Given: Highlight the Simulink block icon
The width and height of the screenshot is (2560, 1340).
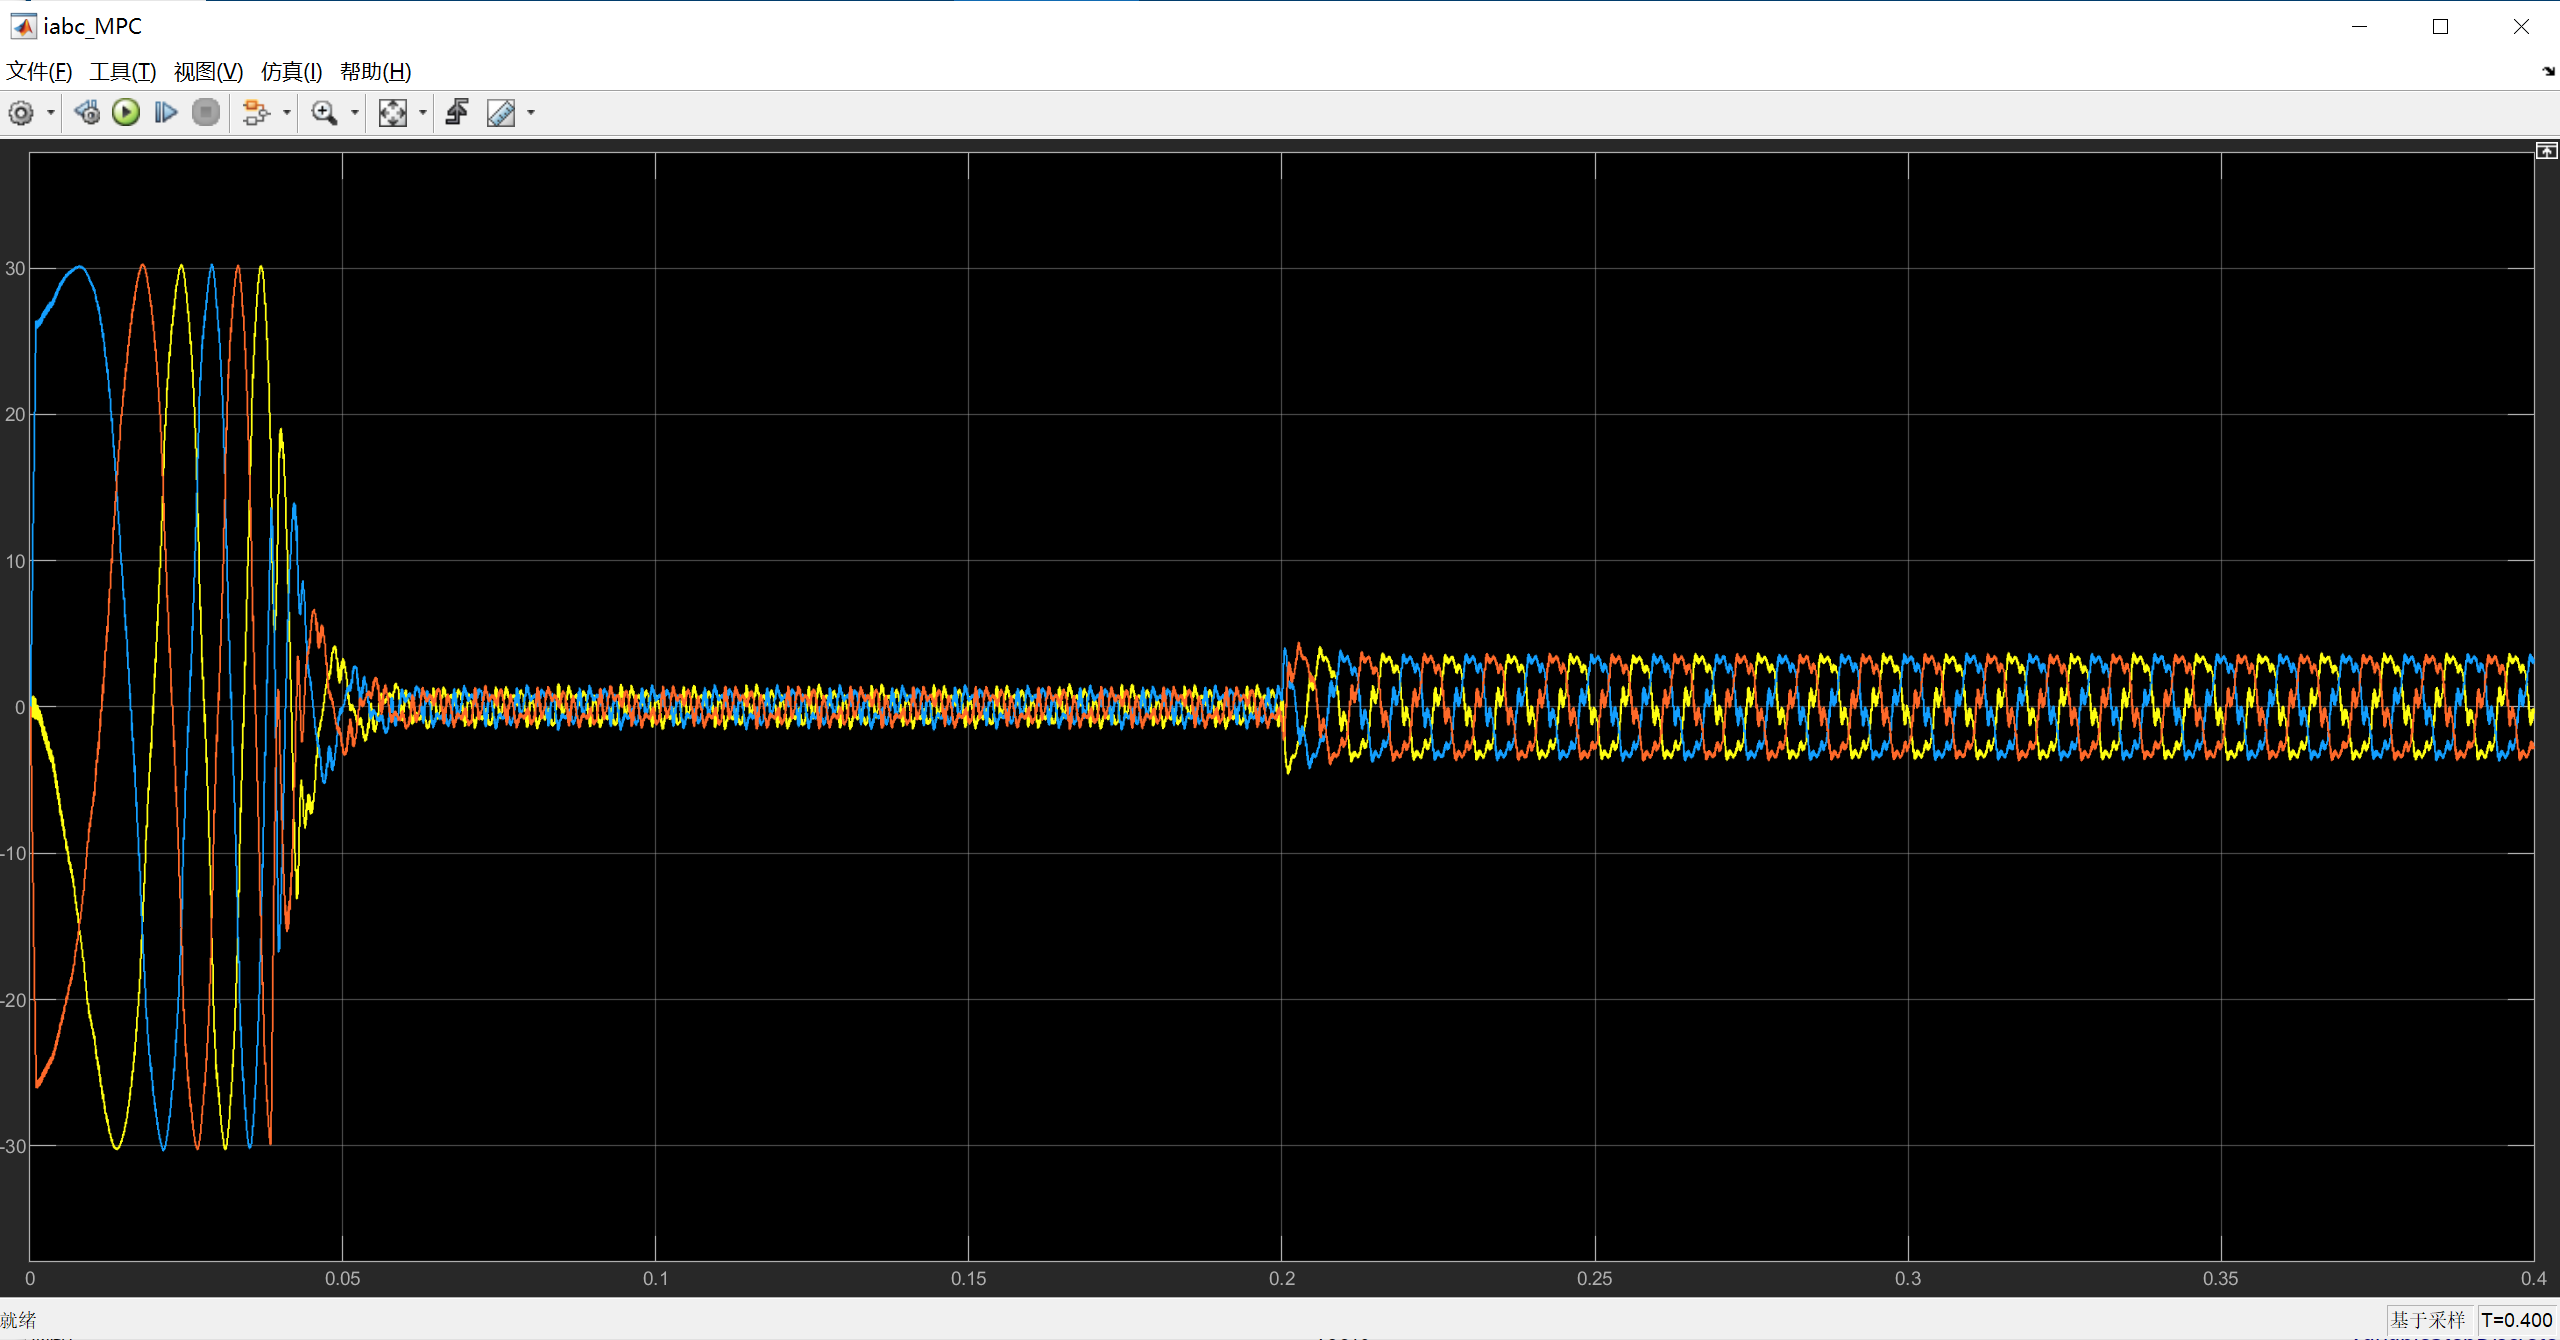Looking at the screenshot, I should 256,113.
